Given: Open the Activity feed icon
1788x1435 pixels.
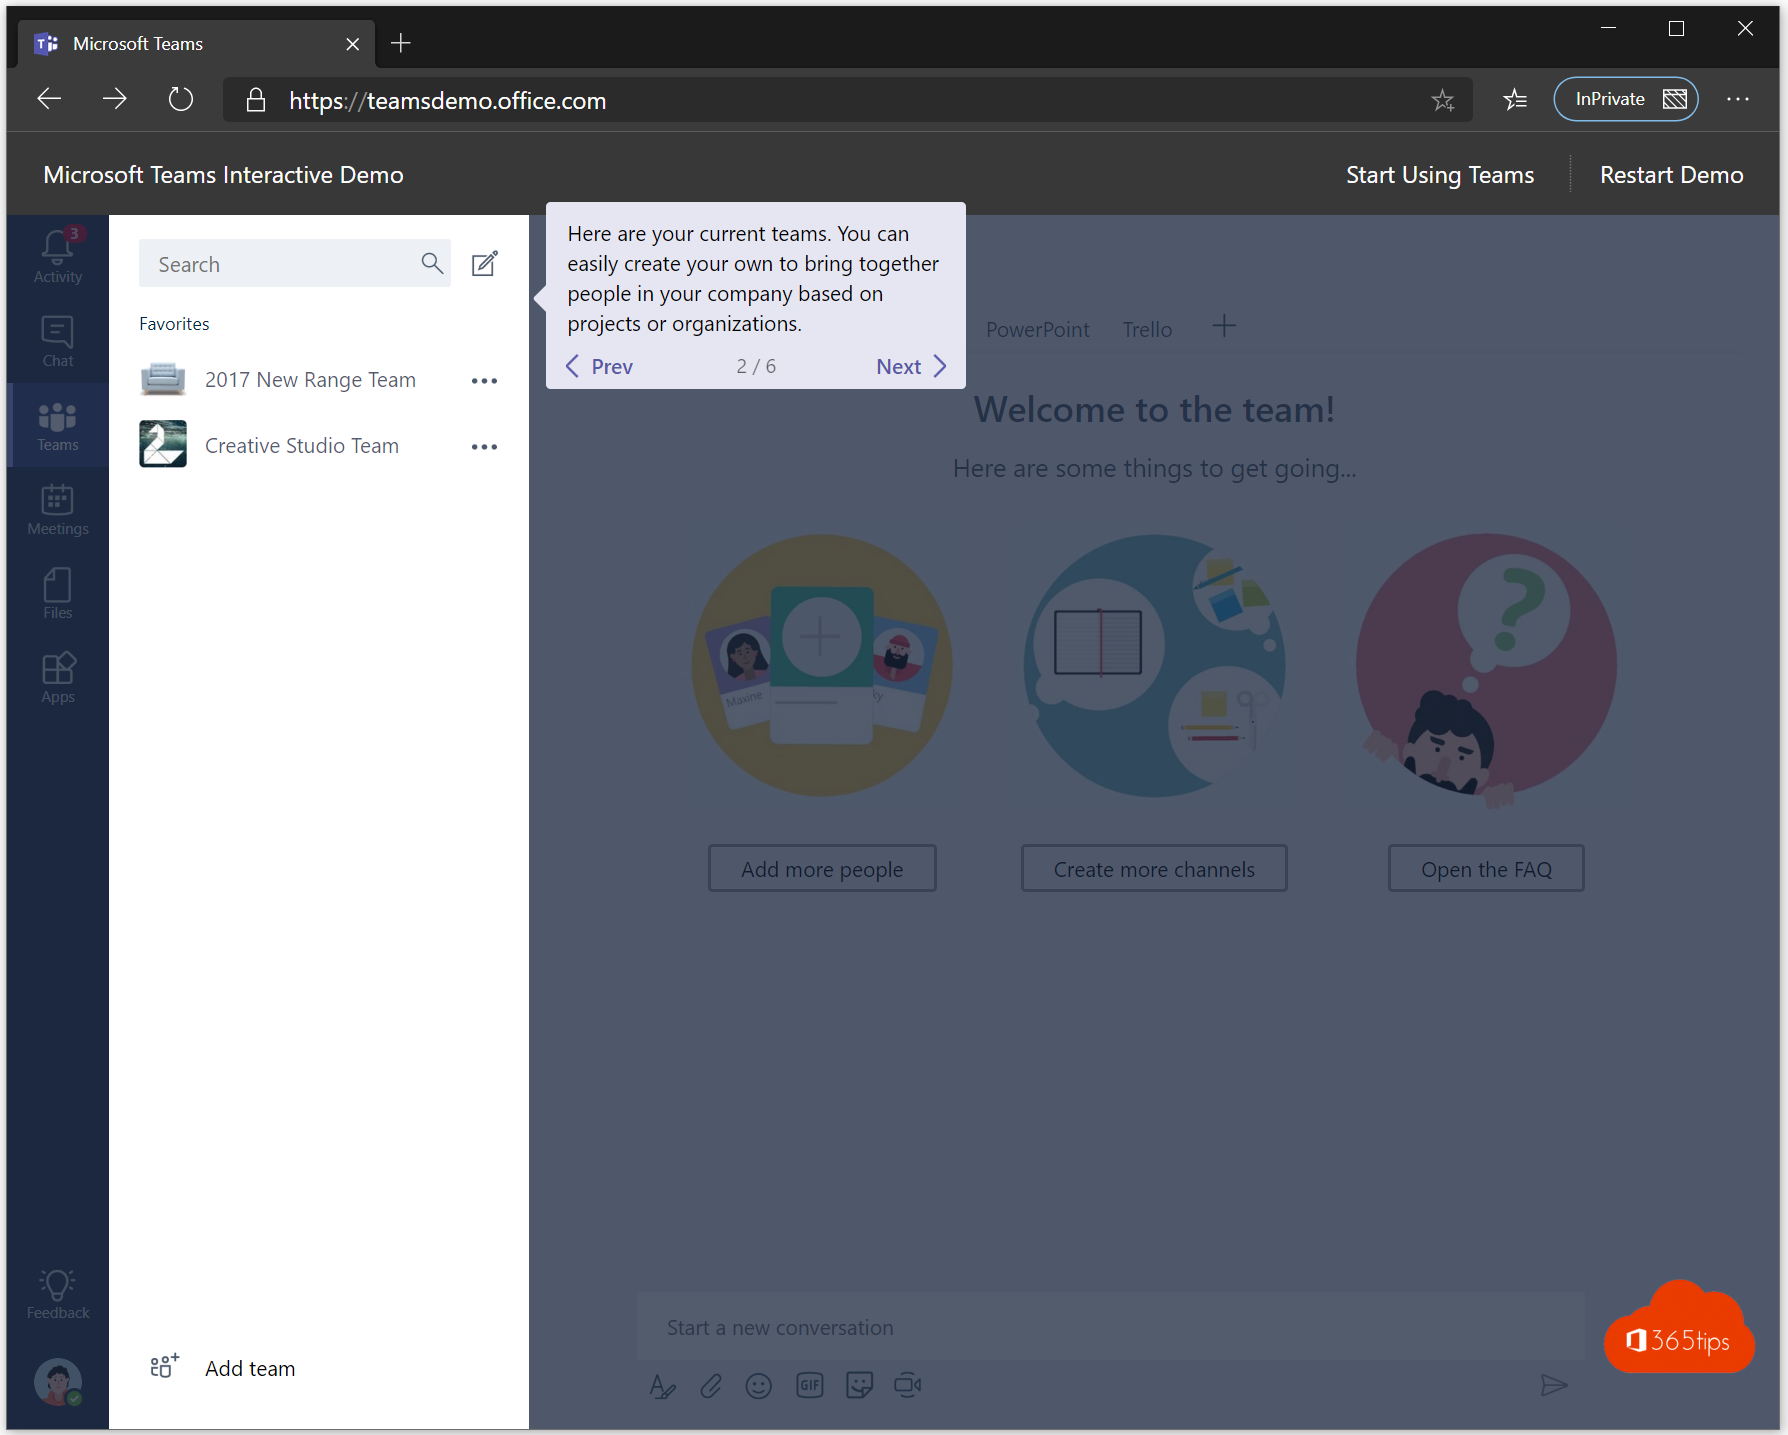Looking at the screenshot, I should tap(57, 256).
